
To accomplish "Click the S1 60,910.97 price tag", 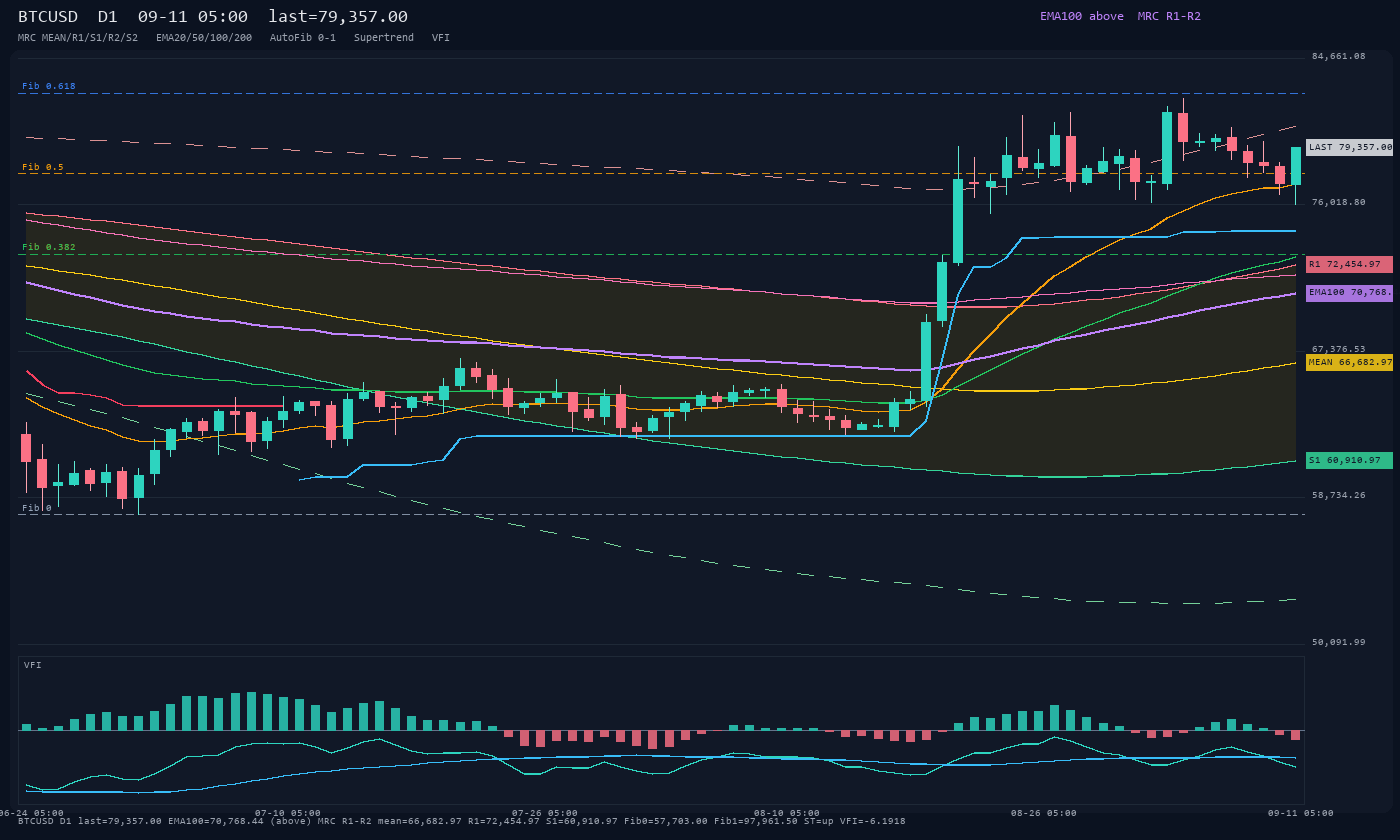I will [x=1349, y=460].
